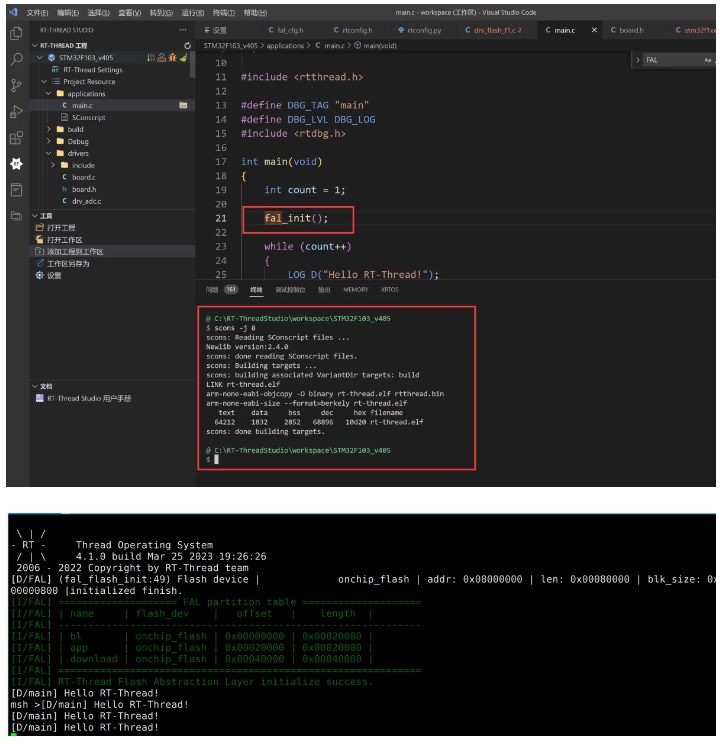Collapse the Project Resource node
The width and height of the screenshot is (720, 744).
click(x=44, y=82)
